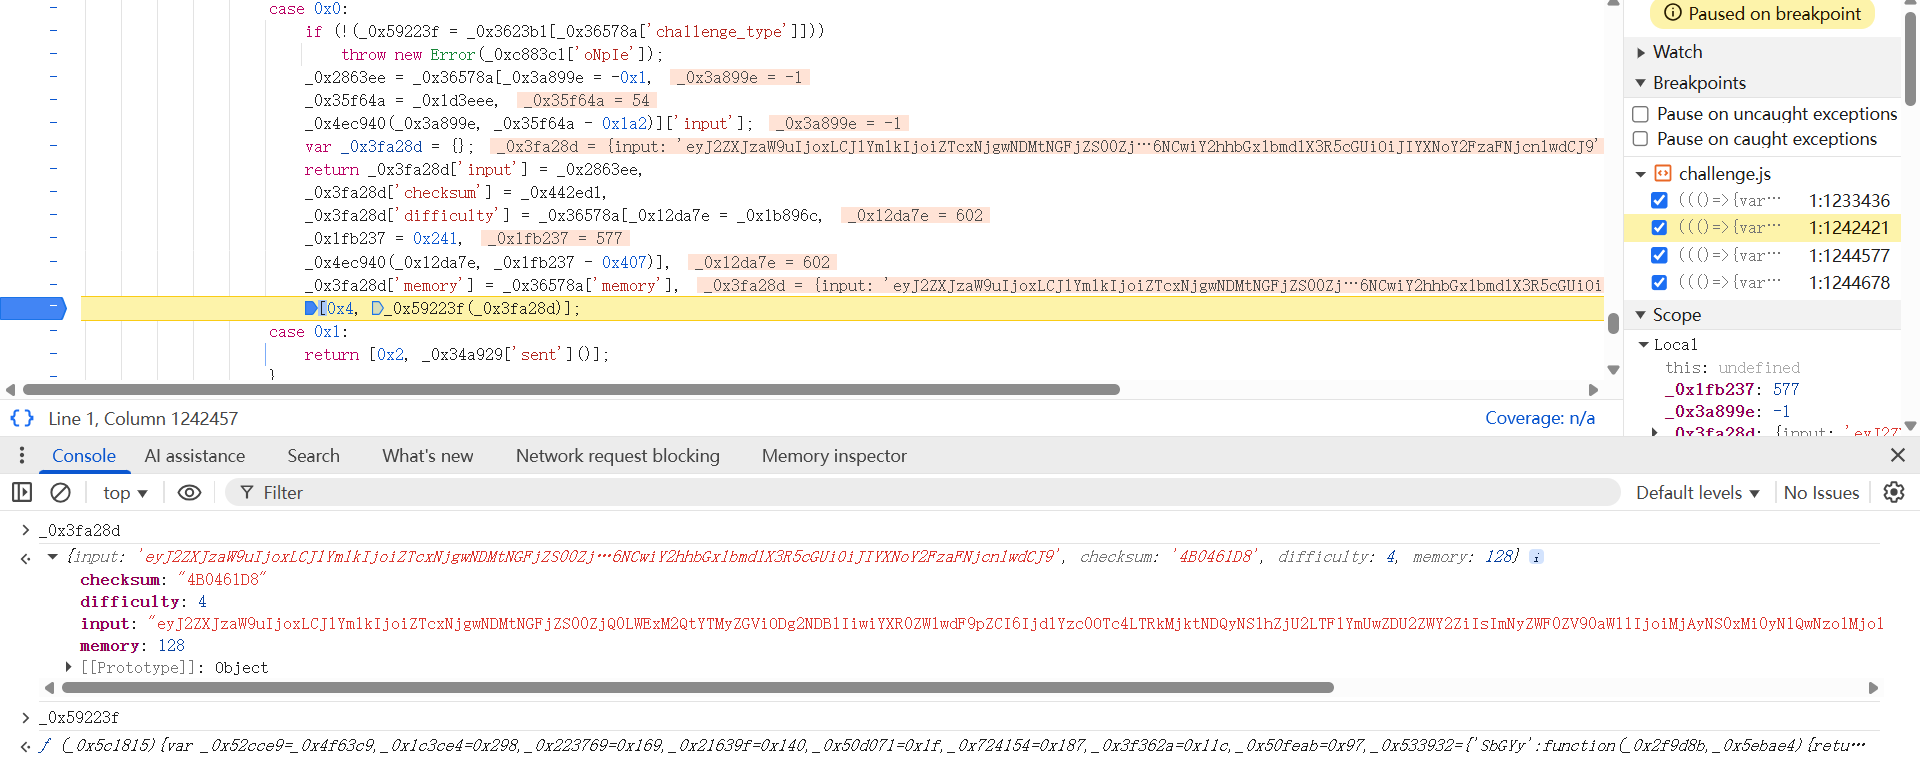Click the Coverage: n/a link
Viewport: 1920px width, 757px height.
point(1539,418)
